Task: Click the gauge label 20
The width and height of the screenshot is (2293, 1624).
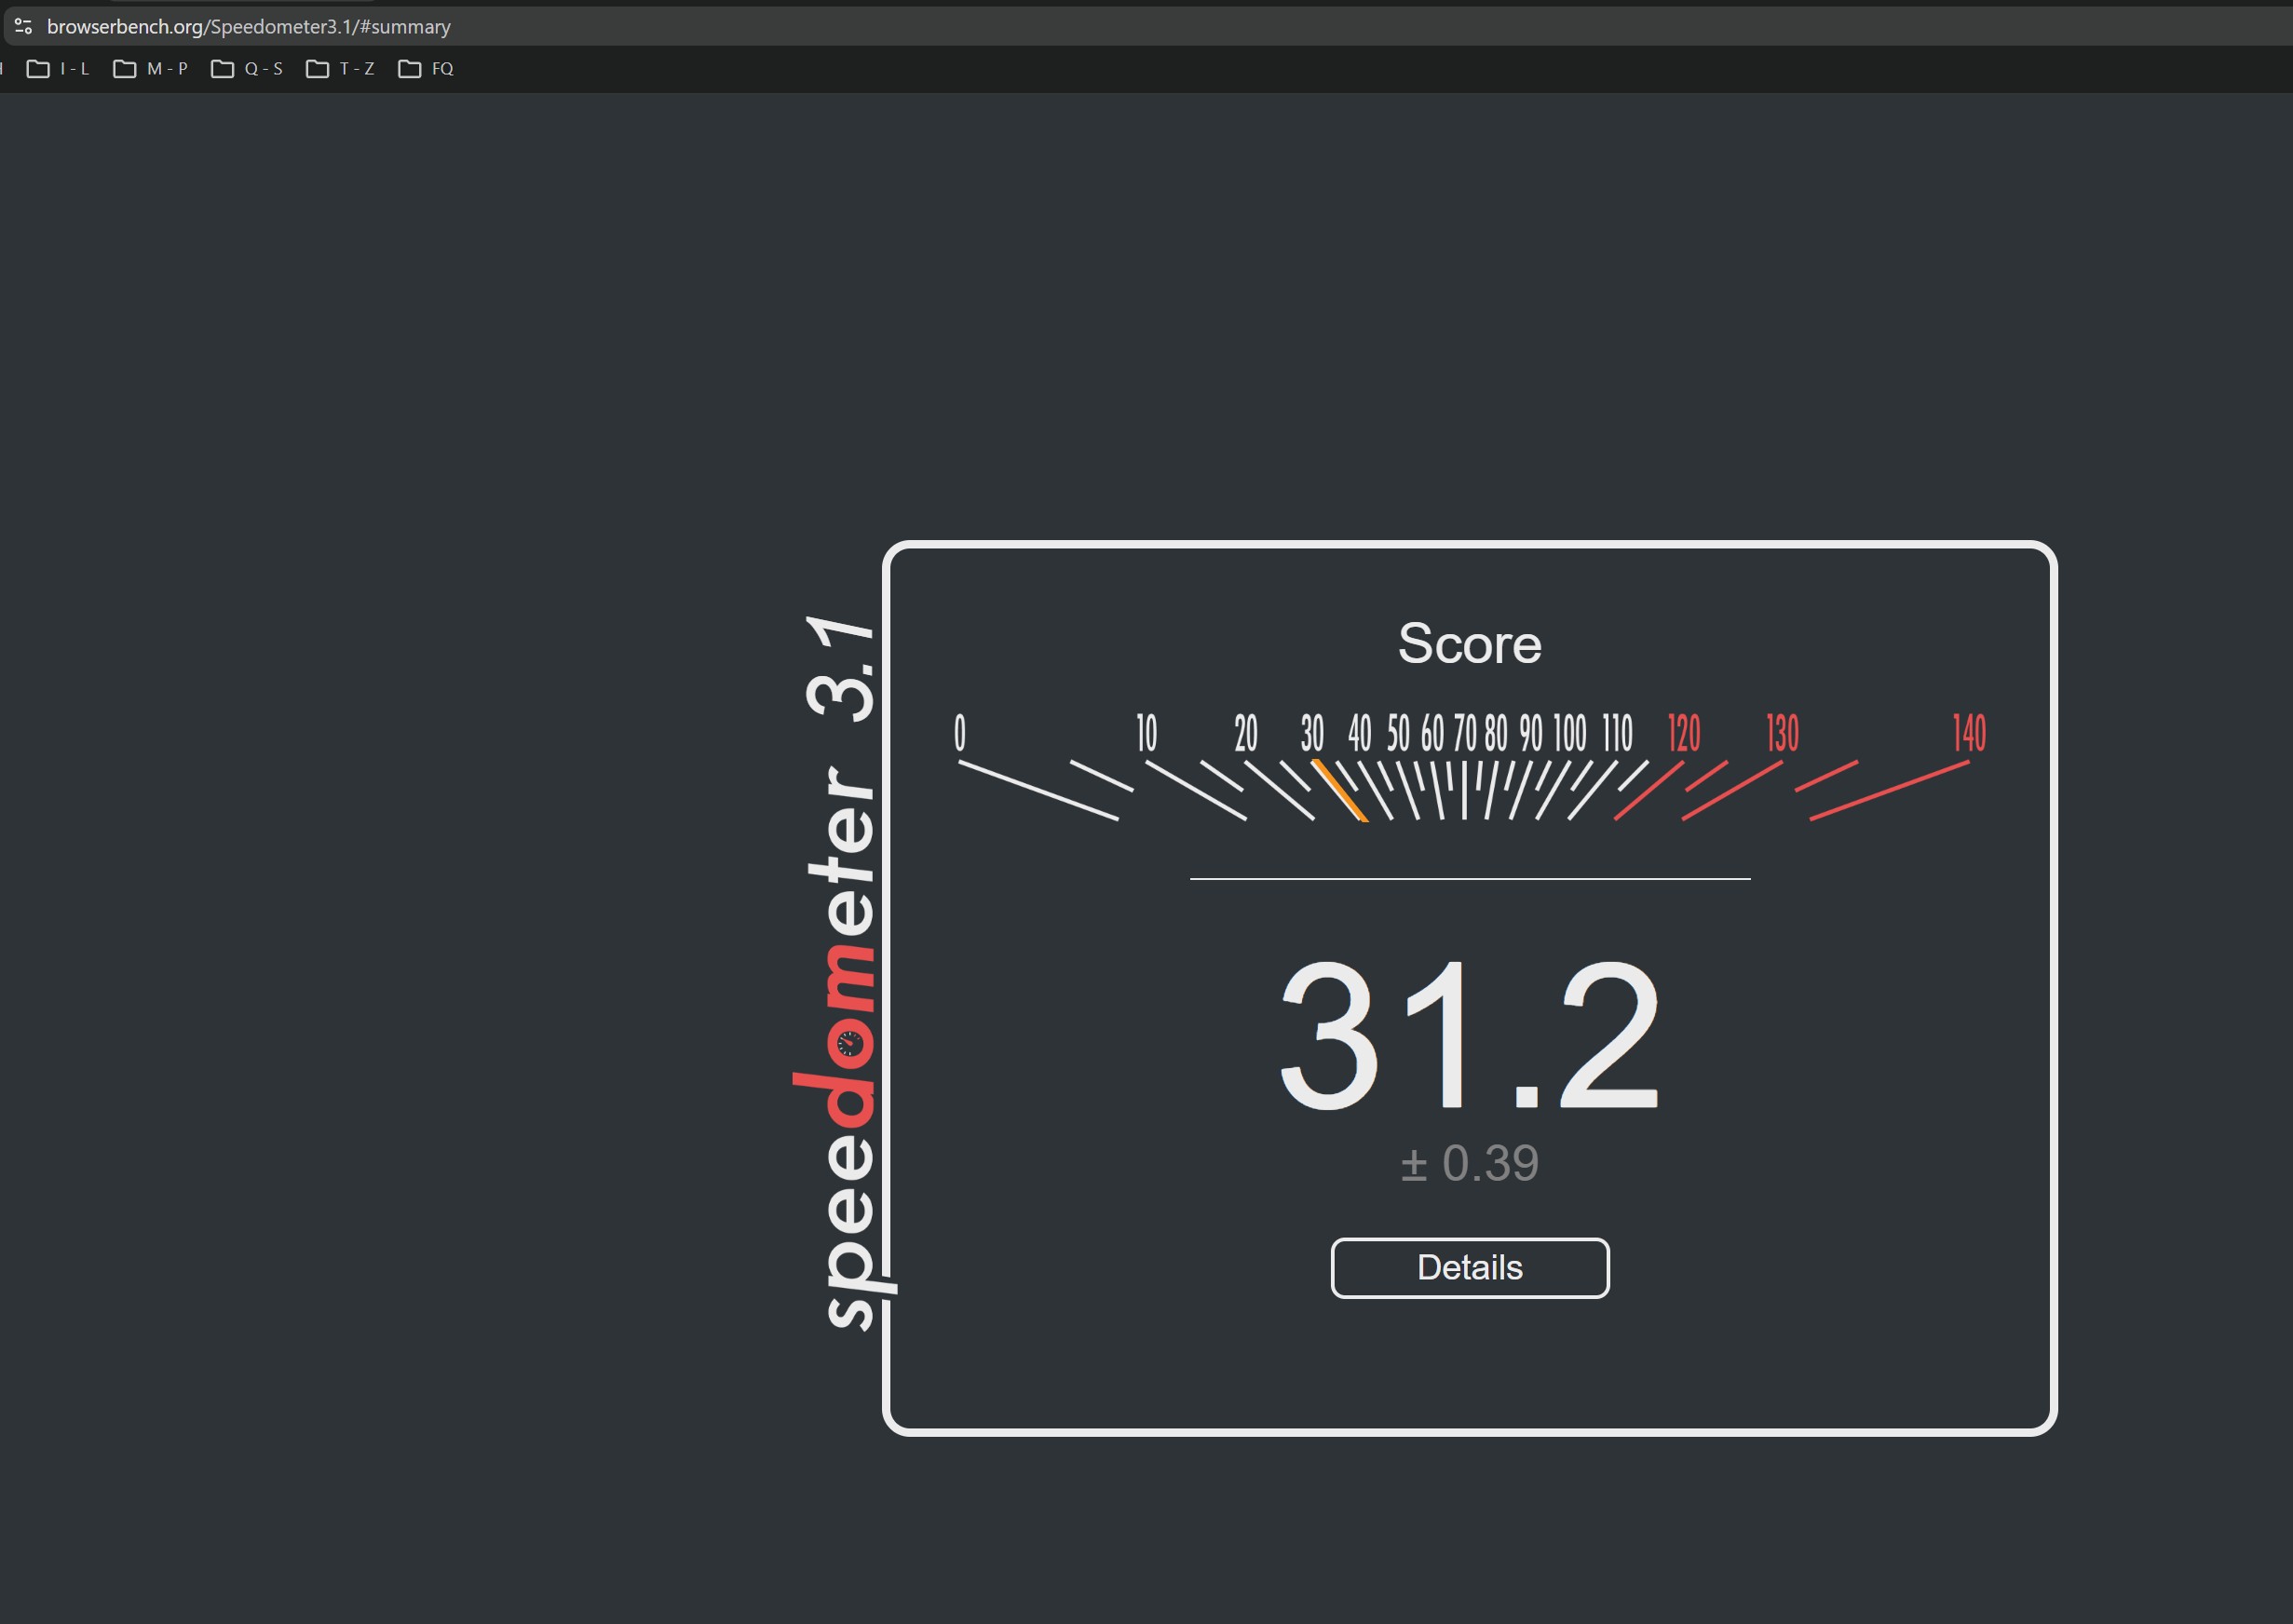Action: (x=1246, y=733)
